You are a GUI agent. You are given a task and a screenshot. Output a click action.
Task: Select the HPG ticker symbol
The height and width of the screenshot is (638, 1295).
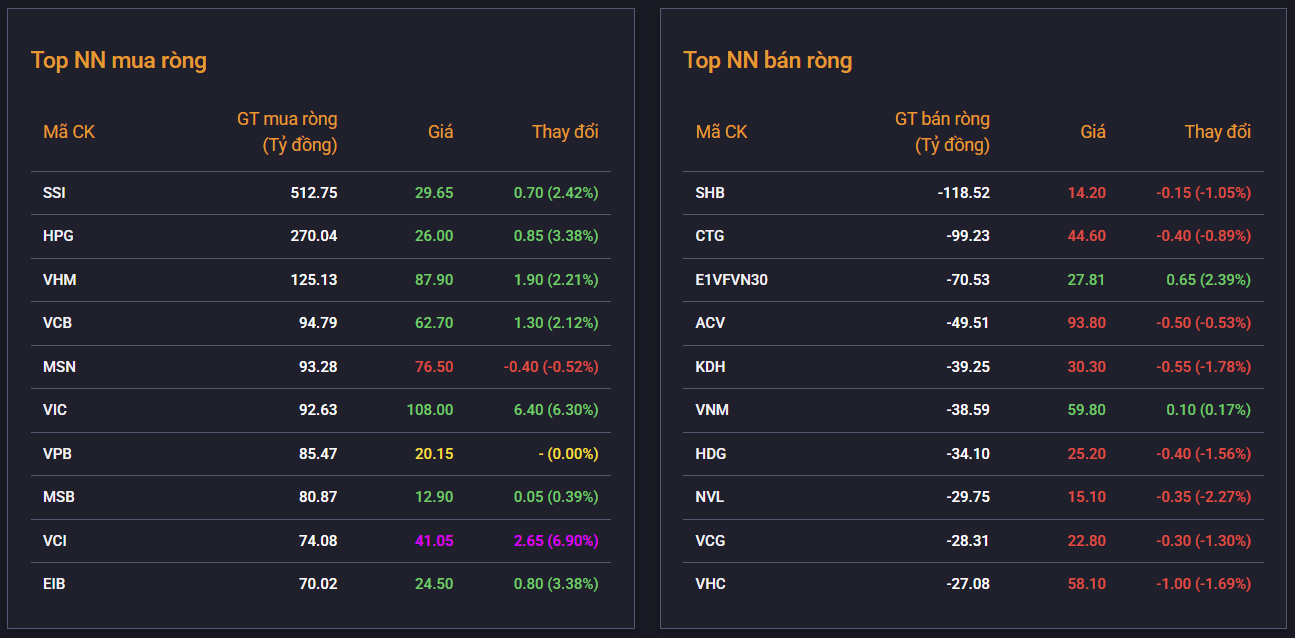(x=58, y=236)
